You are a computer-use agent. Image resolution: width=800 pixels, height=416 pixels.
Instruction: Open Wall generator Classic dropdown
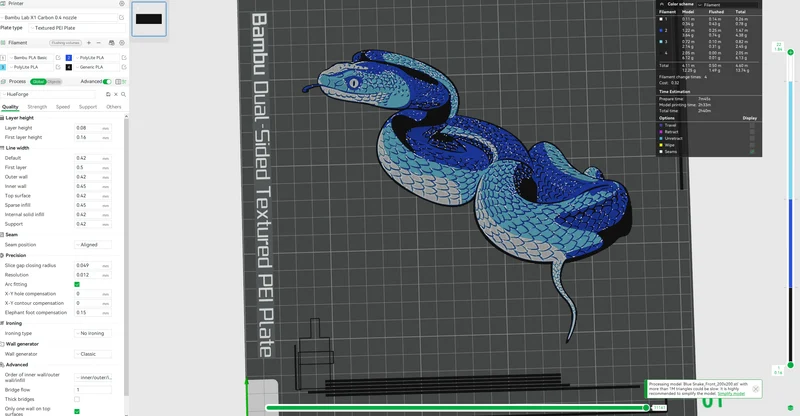[x=93, y=354]
